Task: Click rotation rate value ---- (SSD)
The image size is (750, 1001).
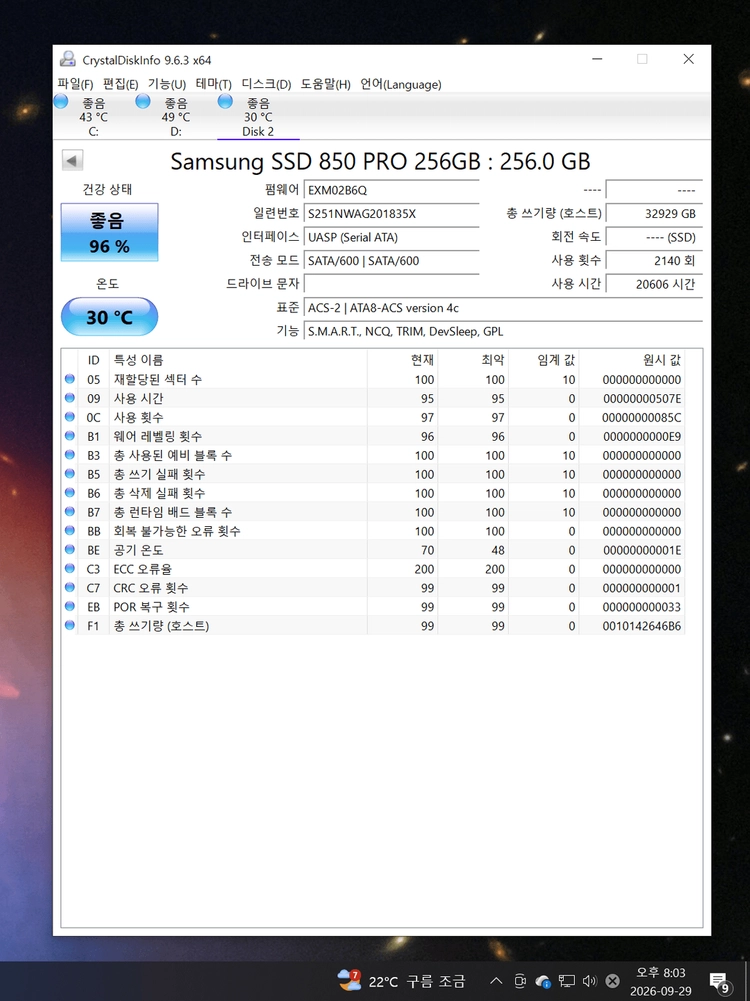Action: pyautogui.click(x=654, y=237)
